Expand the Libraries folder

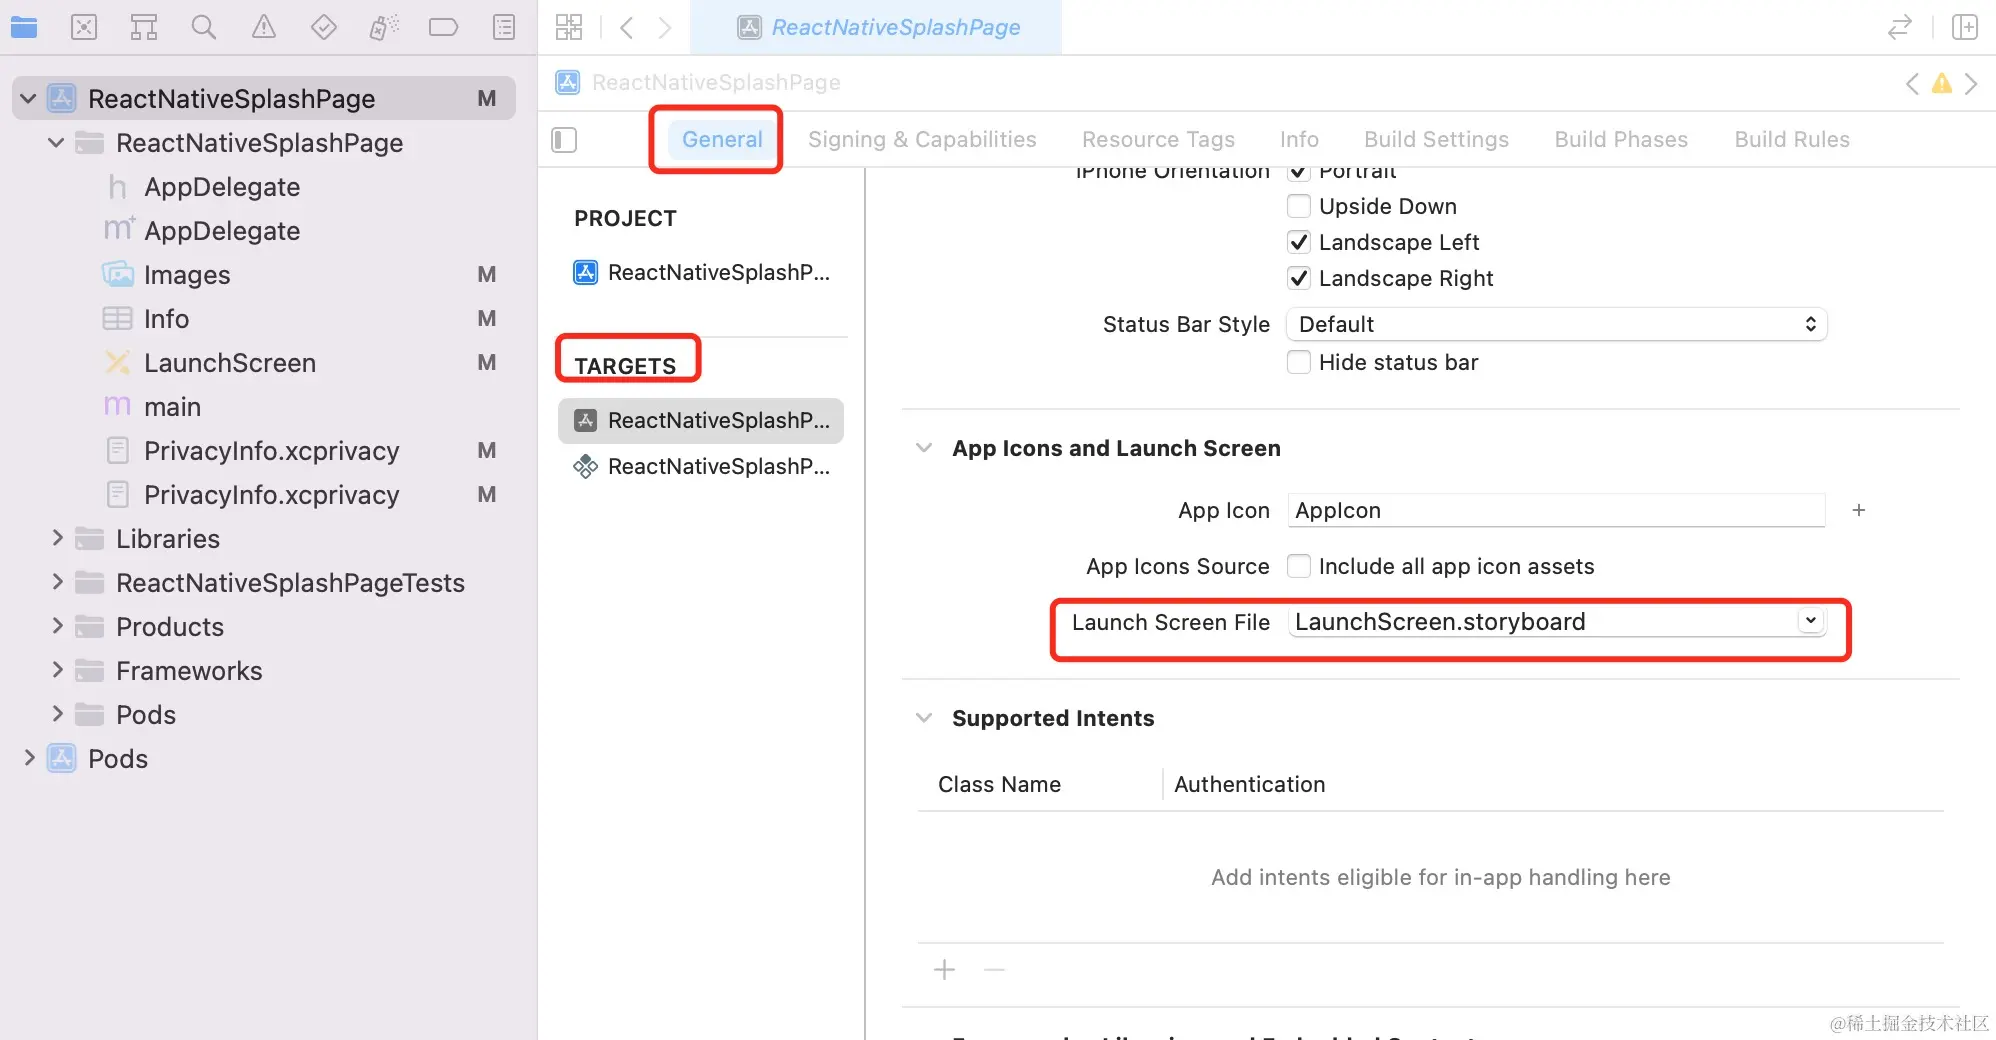(57, 539)
